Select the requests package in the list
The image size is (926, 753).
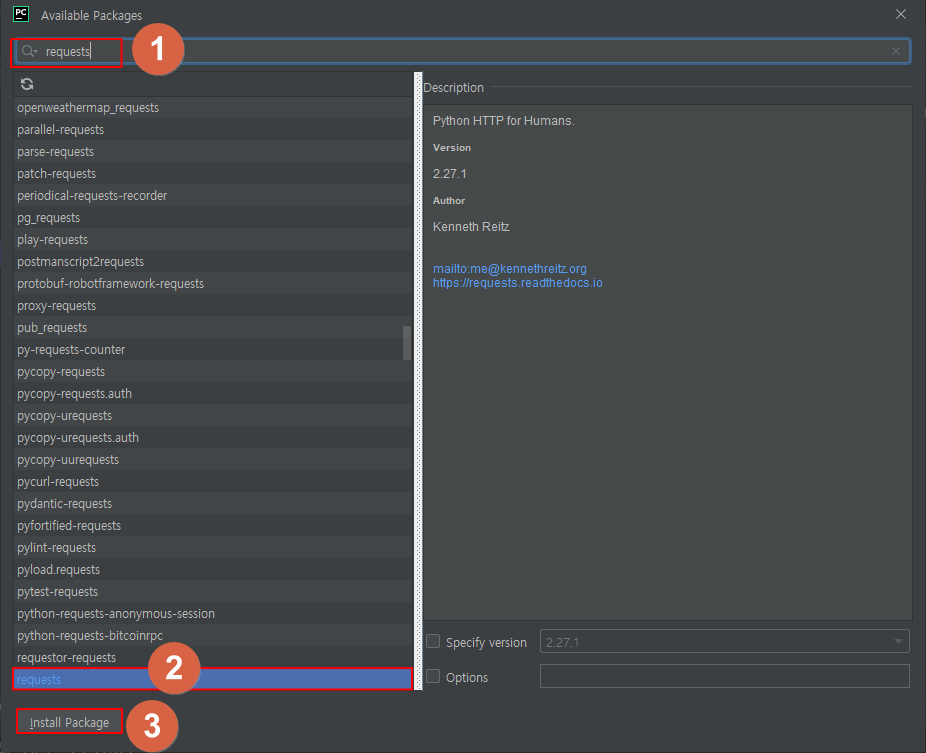coord(213,679)
